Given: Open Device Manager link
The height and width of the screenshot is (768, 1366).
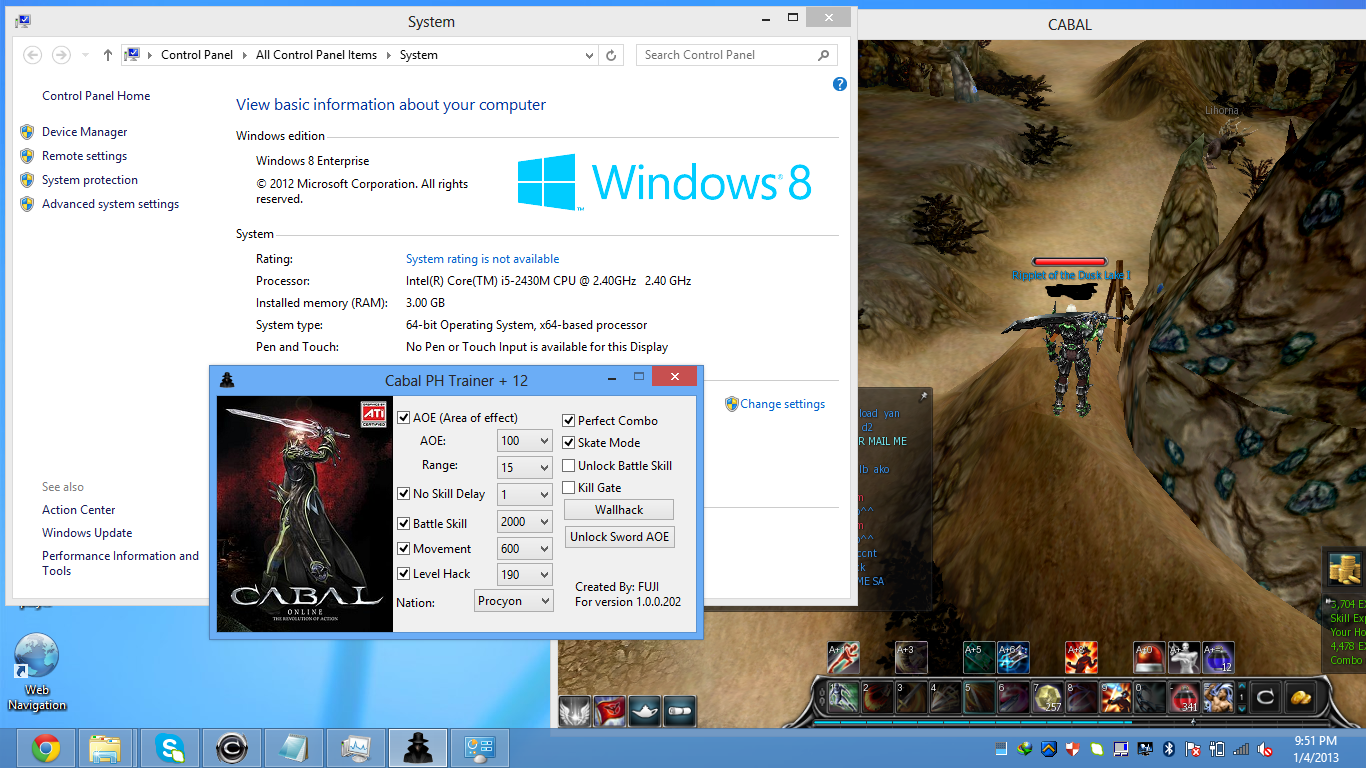Looking at the screenshot, I should click(x=85, y=132).
